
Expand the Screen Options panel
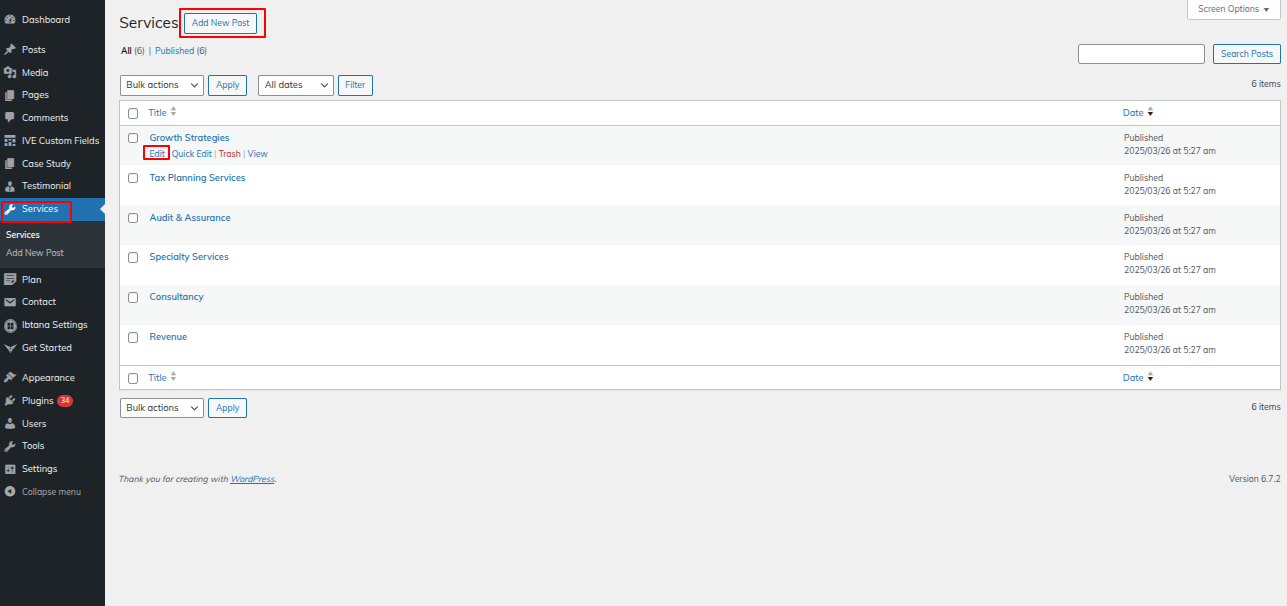(1233, 9)
